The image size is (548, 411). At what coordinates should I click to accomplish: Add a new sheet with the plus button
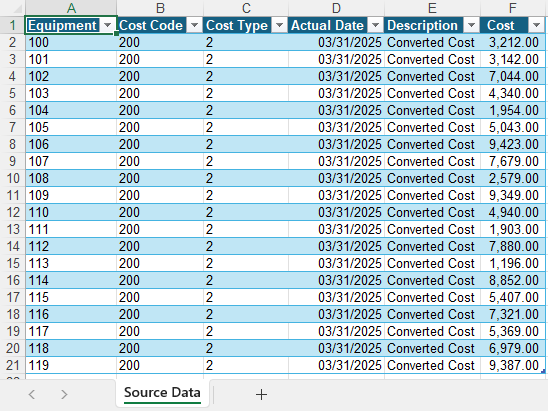tap(261, 394)
